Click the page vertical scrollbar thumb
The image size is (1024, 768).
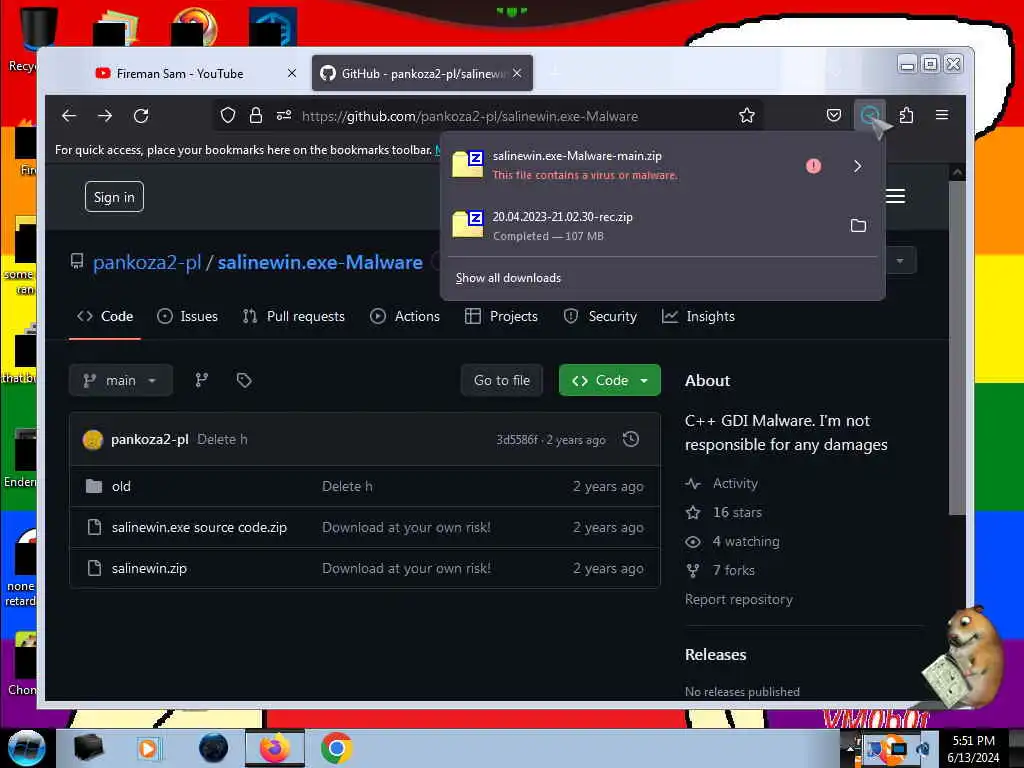coord(957,348)
